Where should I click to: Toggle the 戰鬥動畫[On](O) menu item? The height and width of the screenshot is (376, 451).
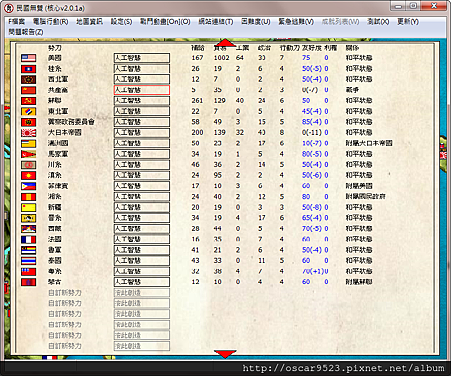coord(165,22)
